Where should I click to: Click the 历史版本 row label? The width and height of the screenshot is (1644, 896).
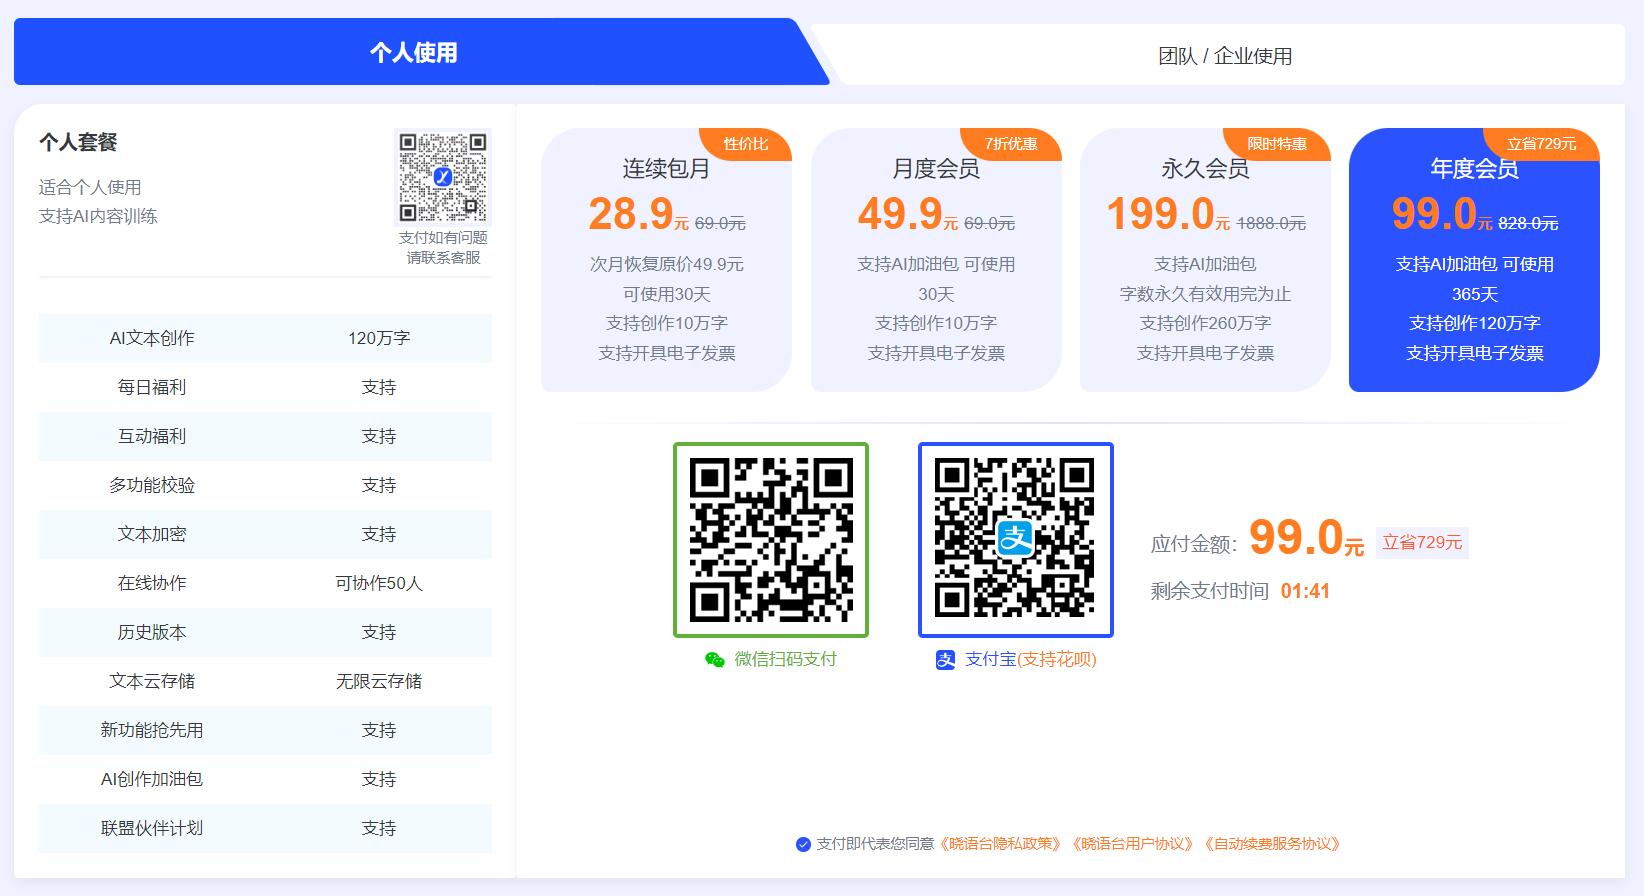point(152,632)
